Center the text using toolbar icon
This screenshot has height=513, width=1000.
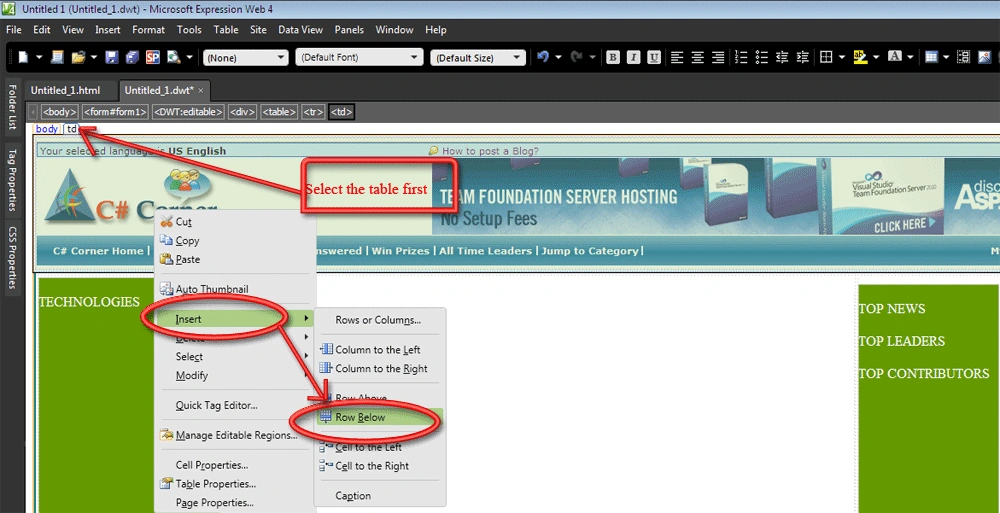click(x=698, y=57)
